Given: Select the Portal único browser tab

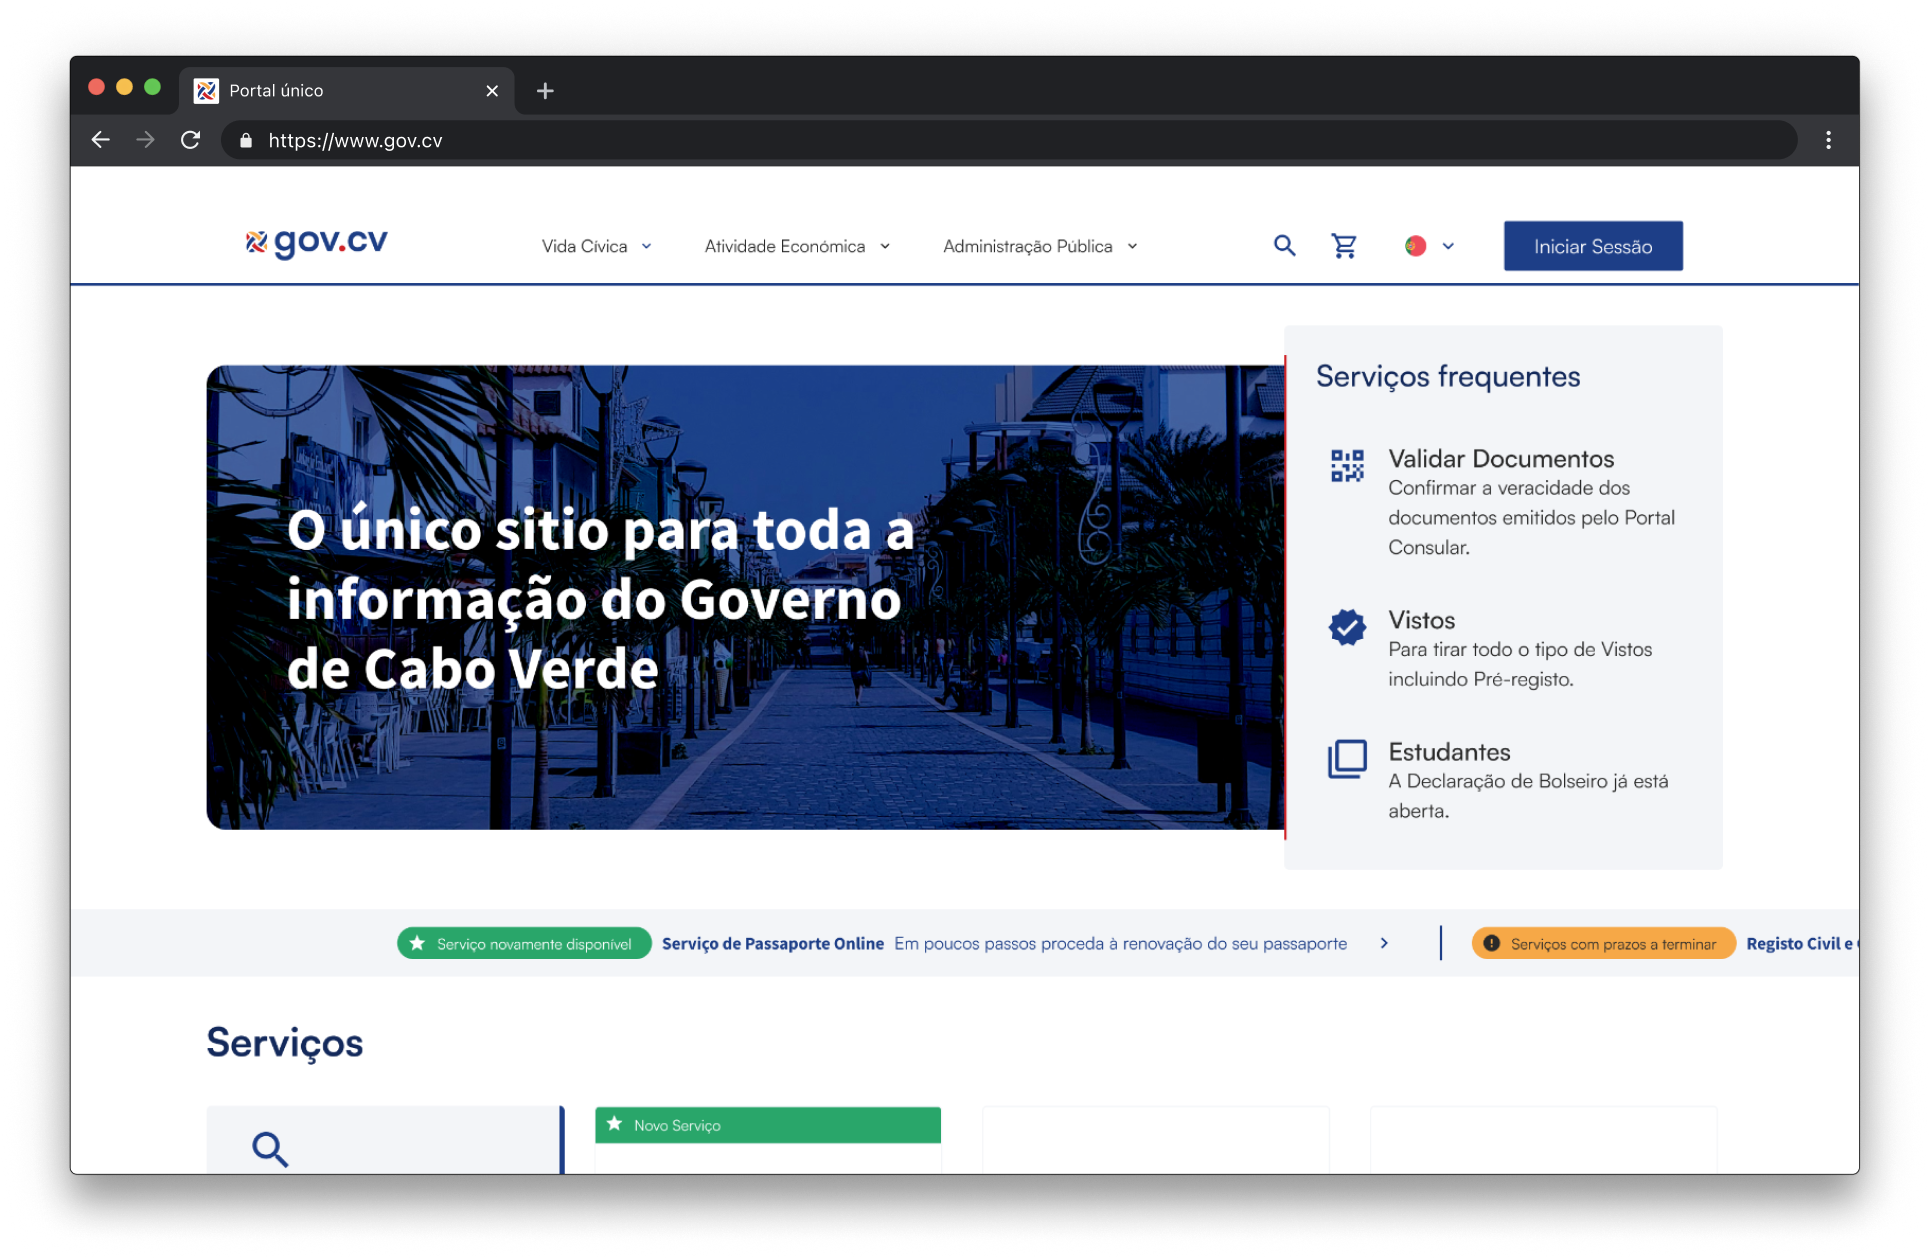Looking at the screenshot, I should (x=345, y=91).
